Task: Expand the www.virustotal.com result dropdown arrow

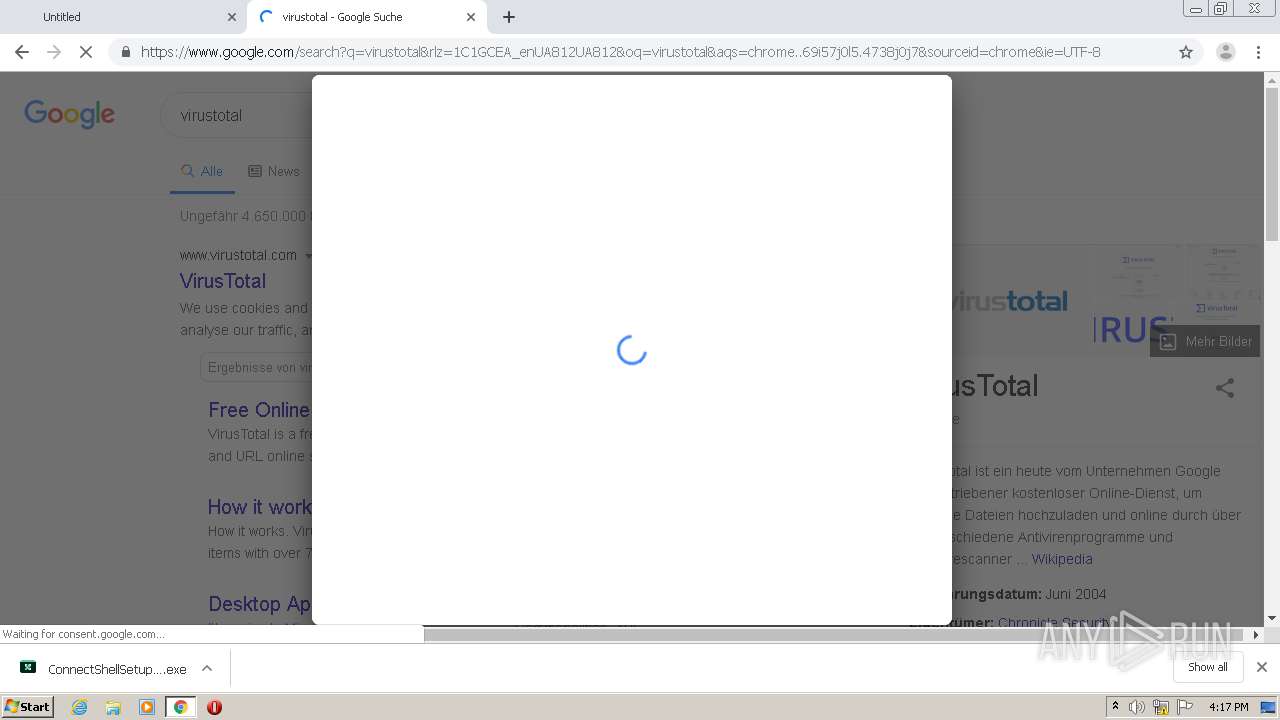Action: pyautogui.click(x=308, y=256)
